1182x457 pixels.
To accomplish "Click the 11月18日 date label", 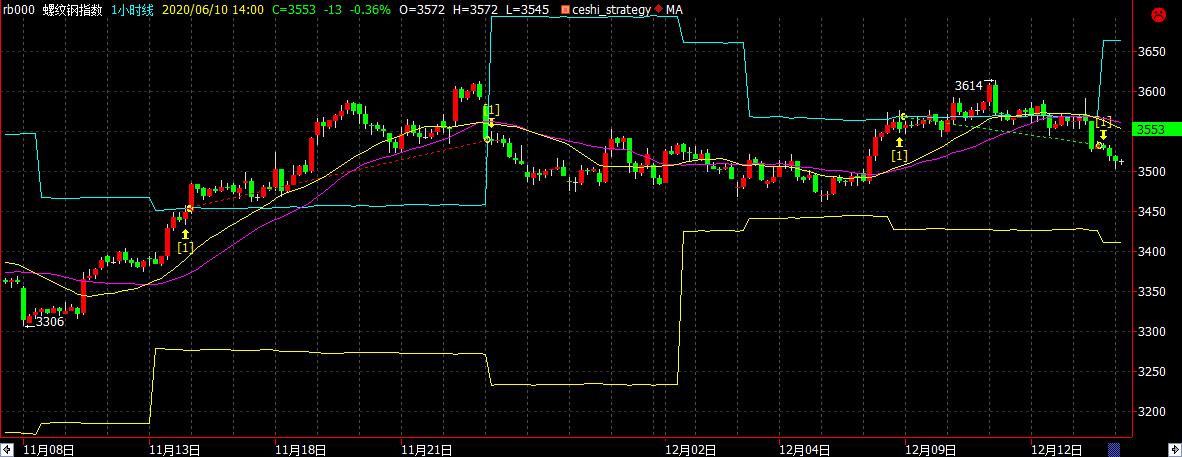I will (302, 450).
